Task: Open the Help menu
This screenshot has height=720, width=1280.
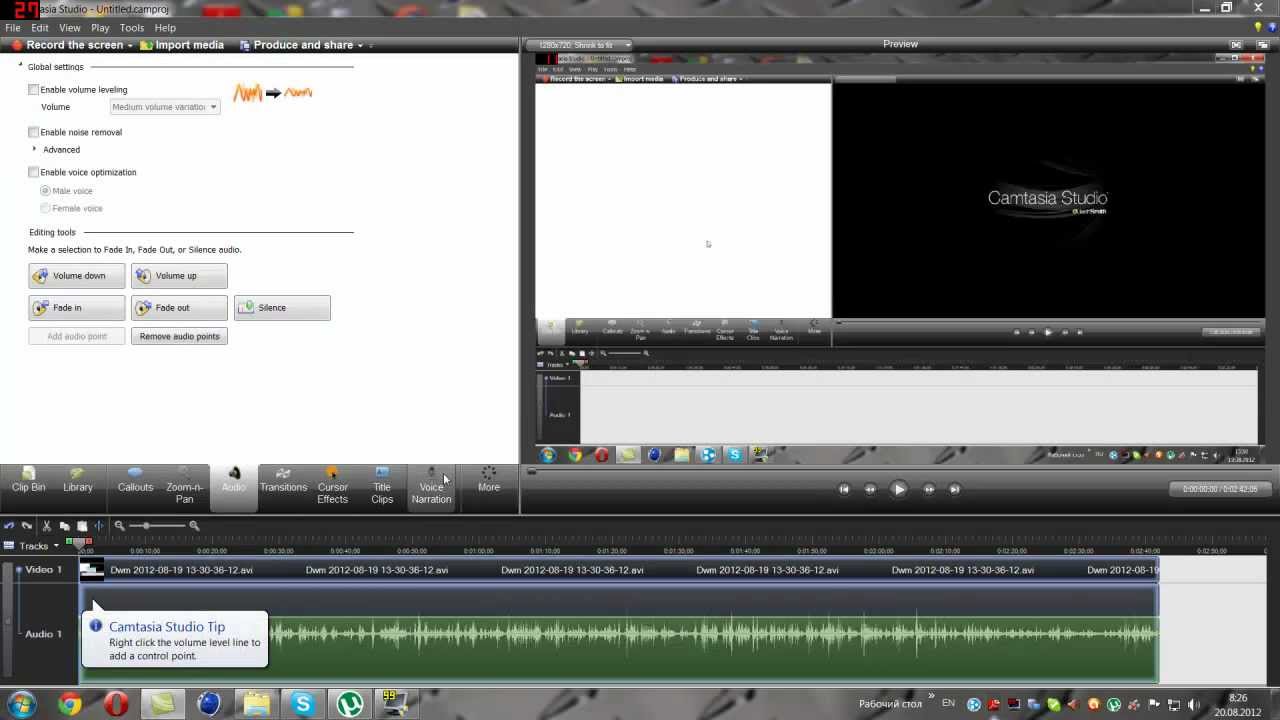Action: tap(165, 28)
